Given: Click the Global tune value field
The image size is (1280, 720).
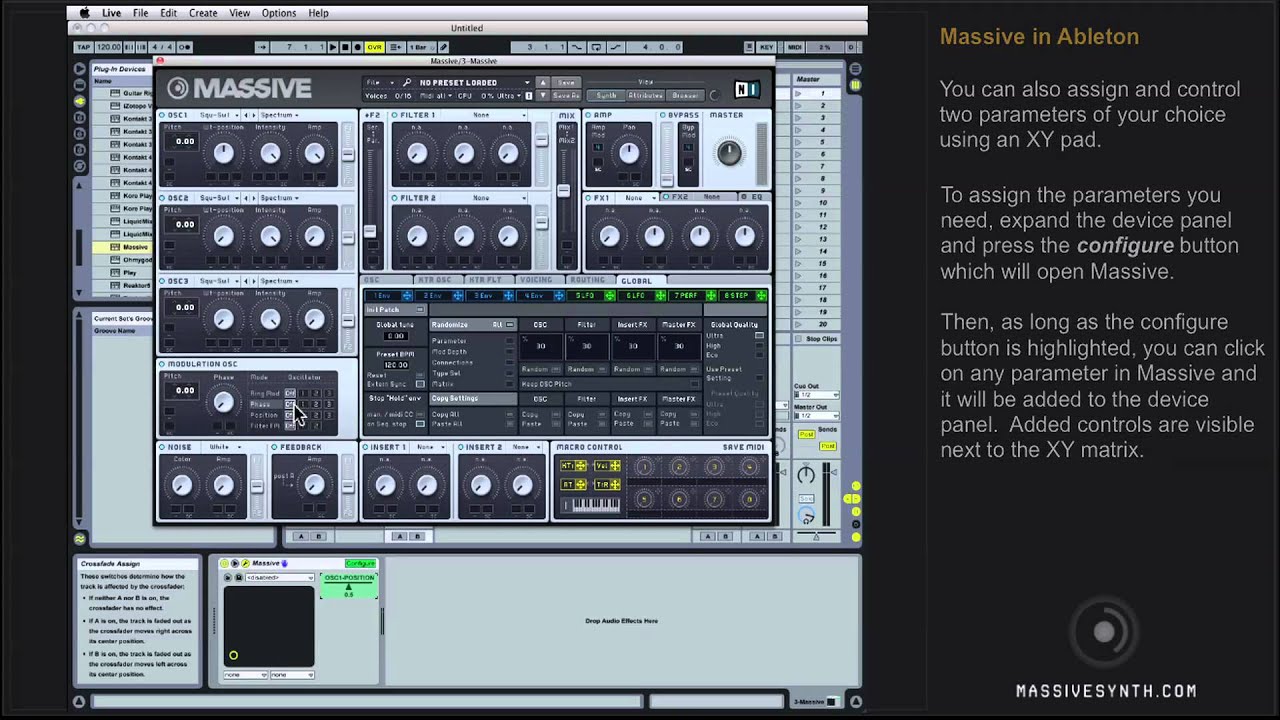Looking at the screenshot, I should coord(396,337).
